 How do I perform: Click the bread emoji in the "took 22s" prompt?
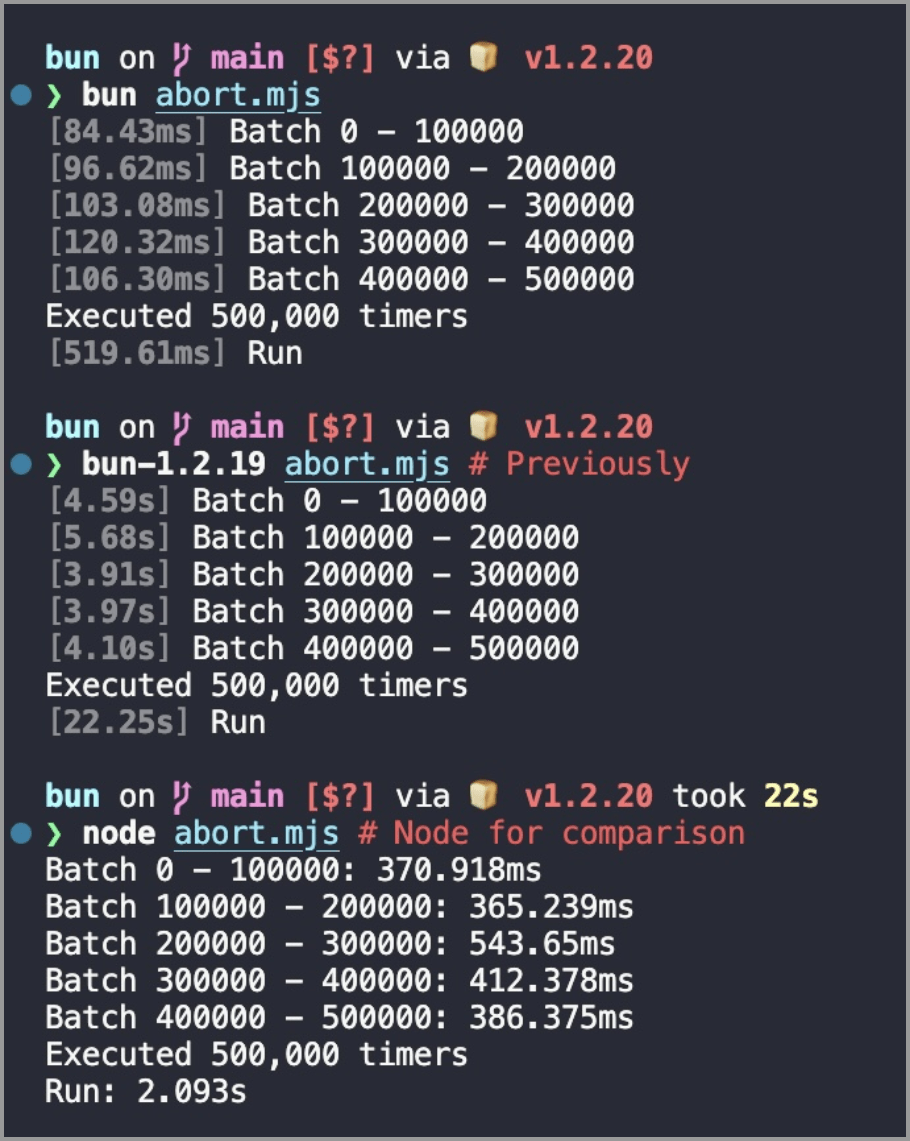click(483, 797)
